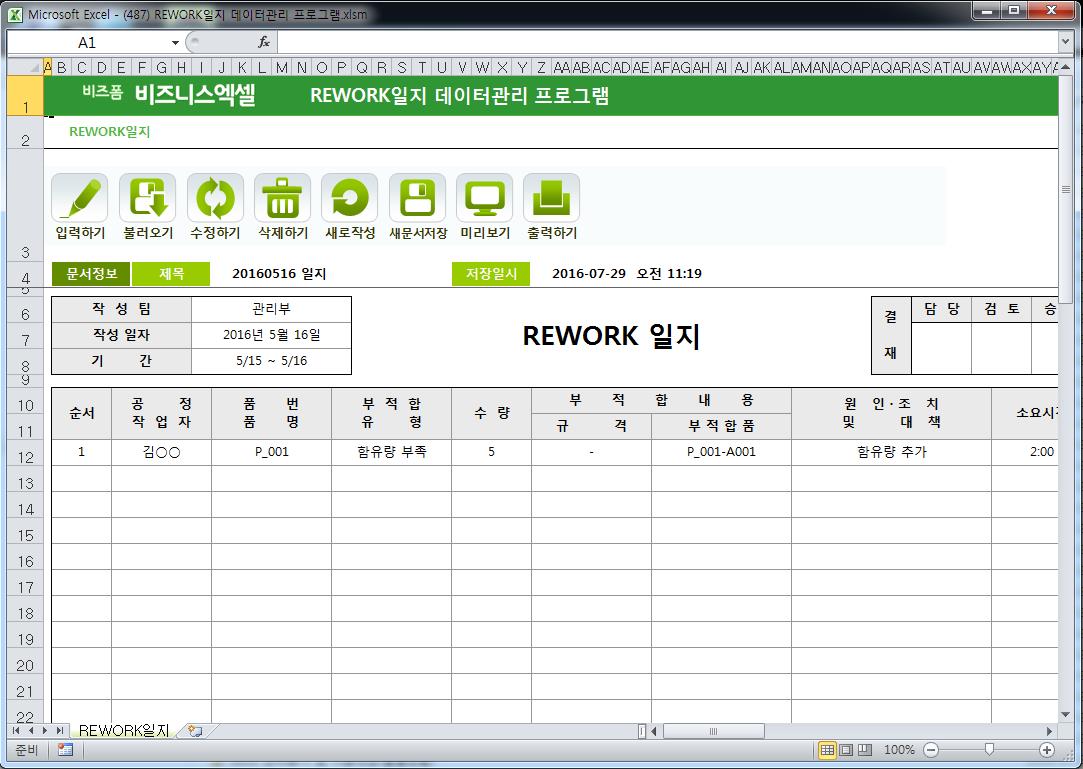Click the 출력하기 printer icon

(551, 199)
